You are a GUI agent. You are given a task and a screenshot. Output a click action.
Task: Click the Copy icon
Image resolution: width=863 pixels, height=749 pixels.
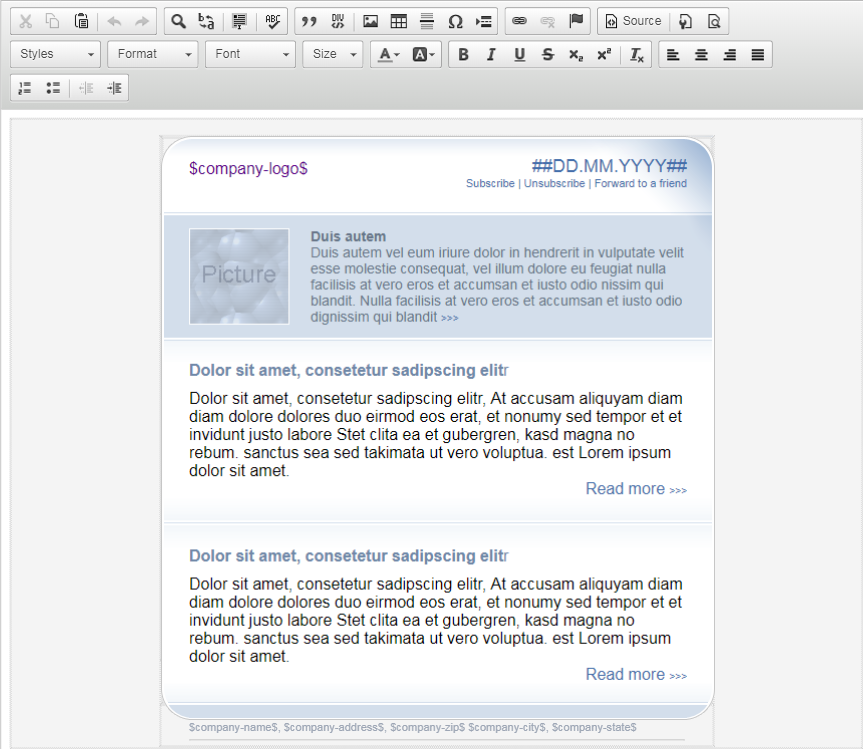52,21
